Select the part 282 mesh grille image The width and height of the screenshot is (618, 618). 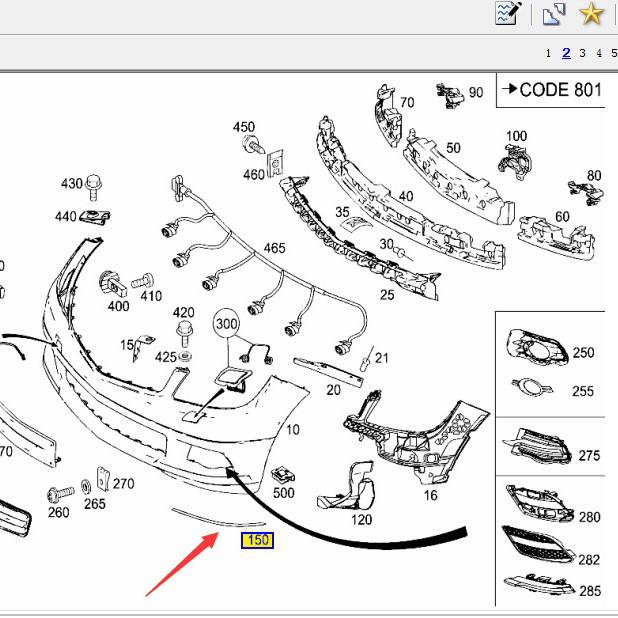pos(534,546)
